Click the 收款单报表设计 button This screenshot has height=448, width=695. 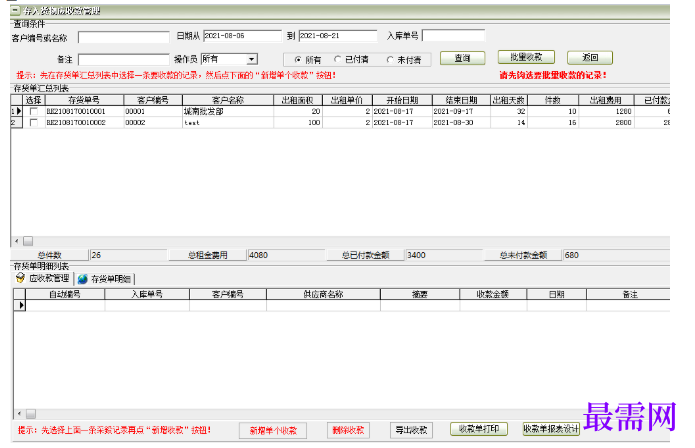click(551, 429)
